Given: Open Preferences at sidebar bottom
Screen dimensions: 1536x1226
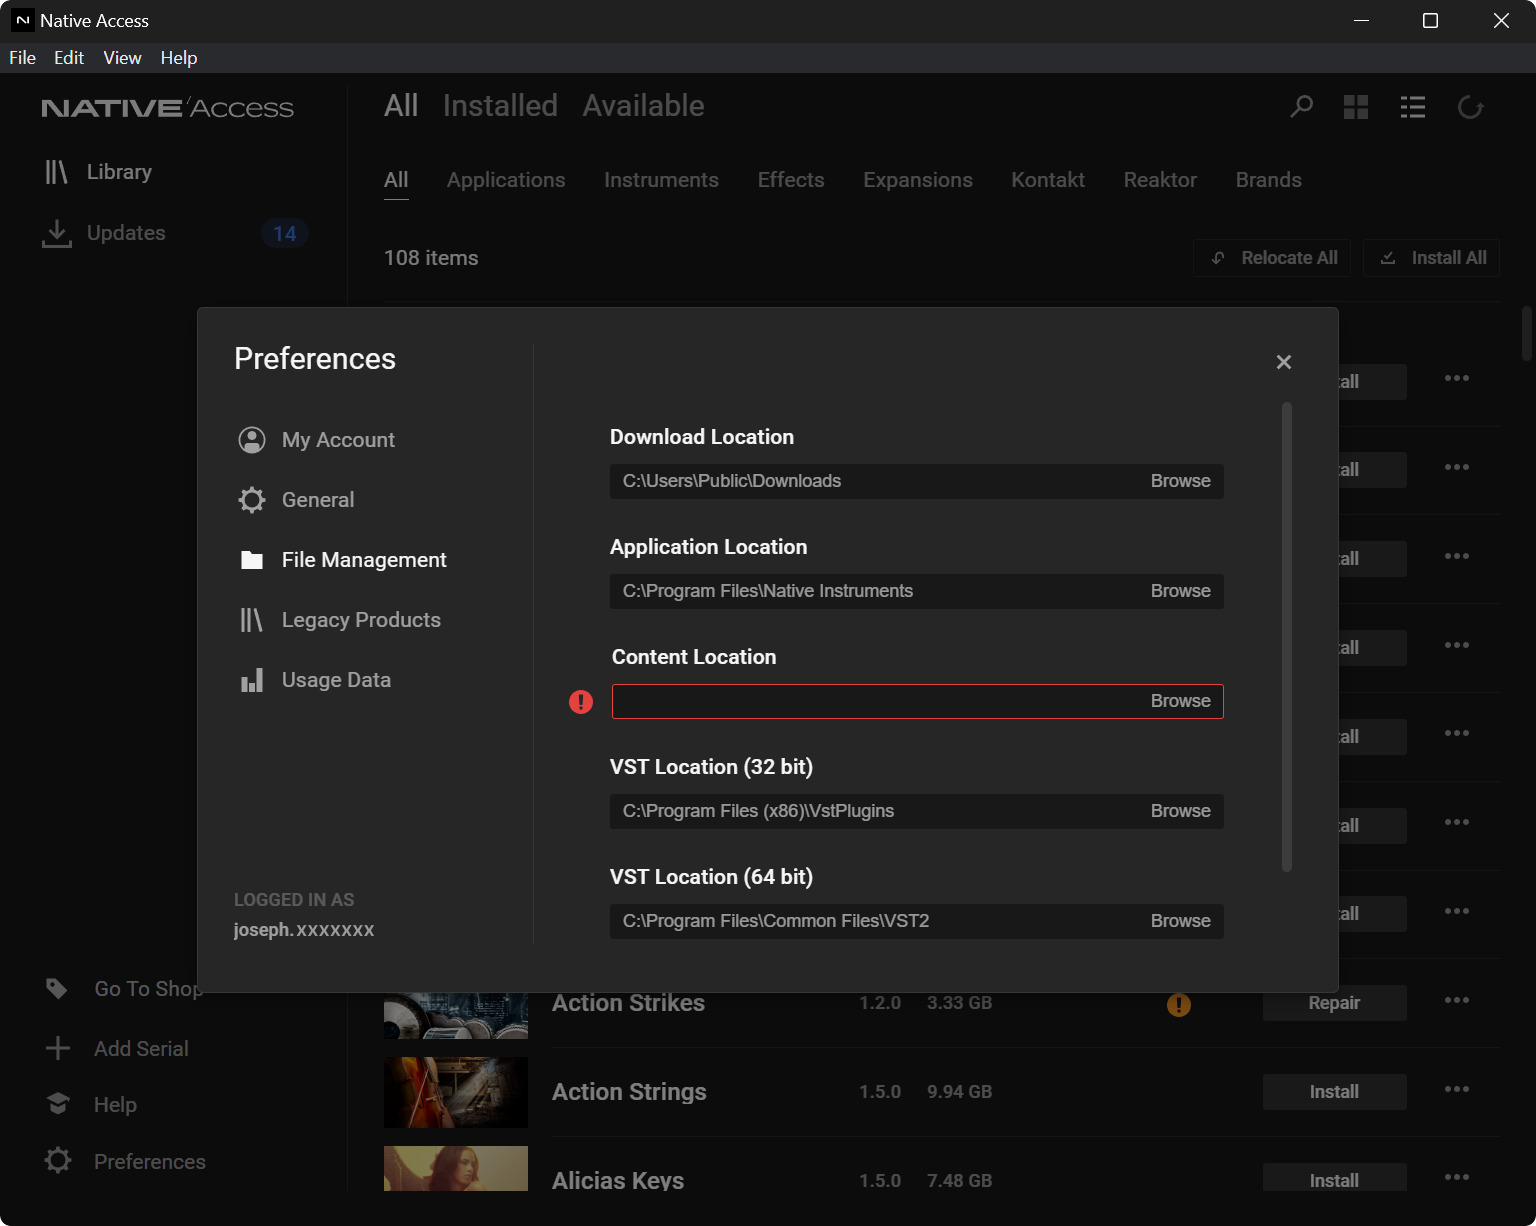Looking at the screenshot, I should (125, 1162).
